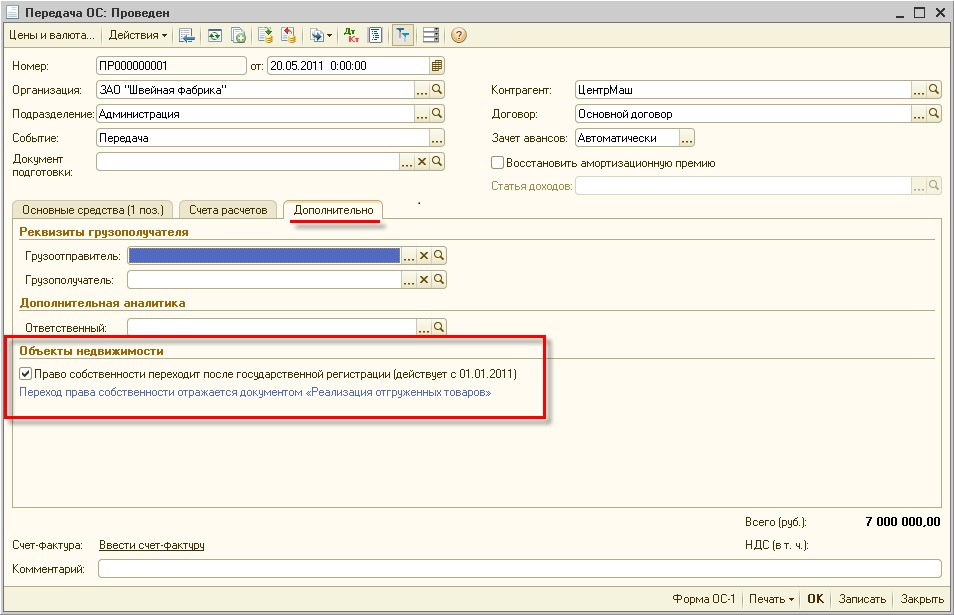Open the Печать dropdown at bottom
This screenshot has height=615, width=954.
771,599
